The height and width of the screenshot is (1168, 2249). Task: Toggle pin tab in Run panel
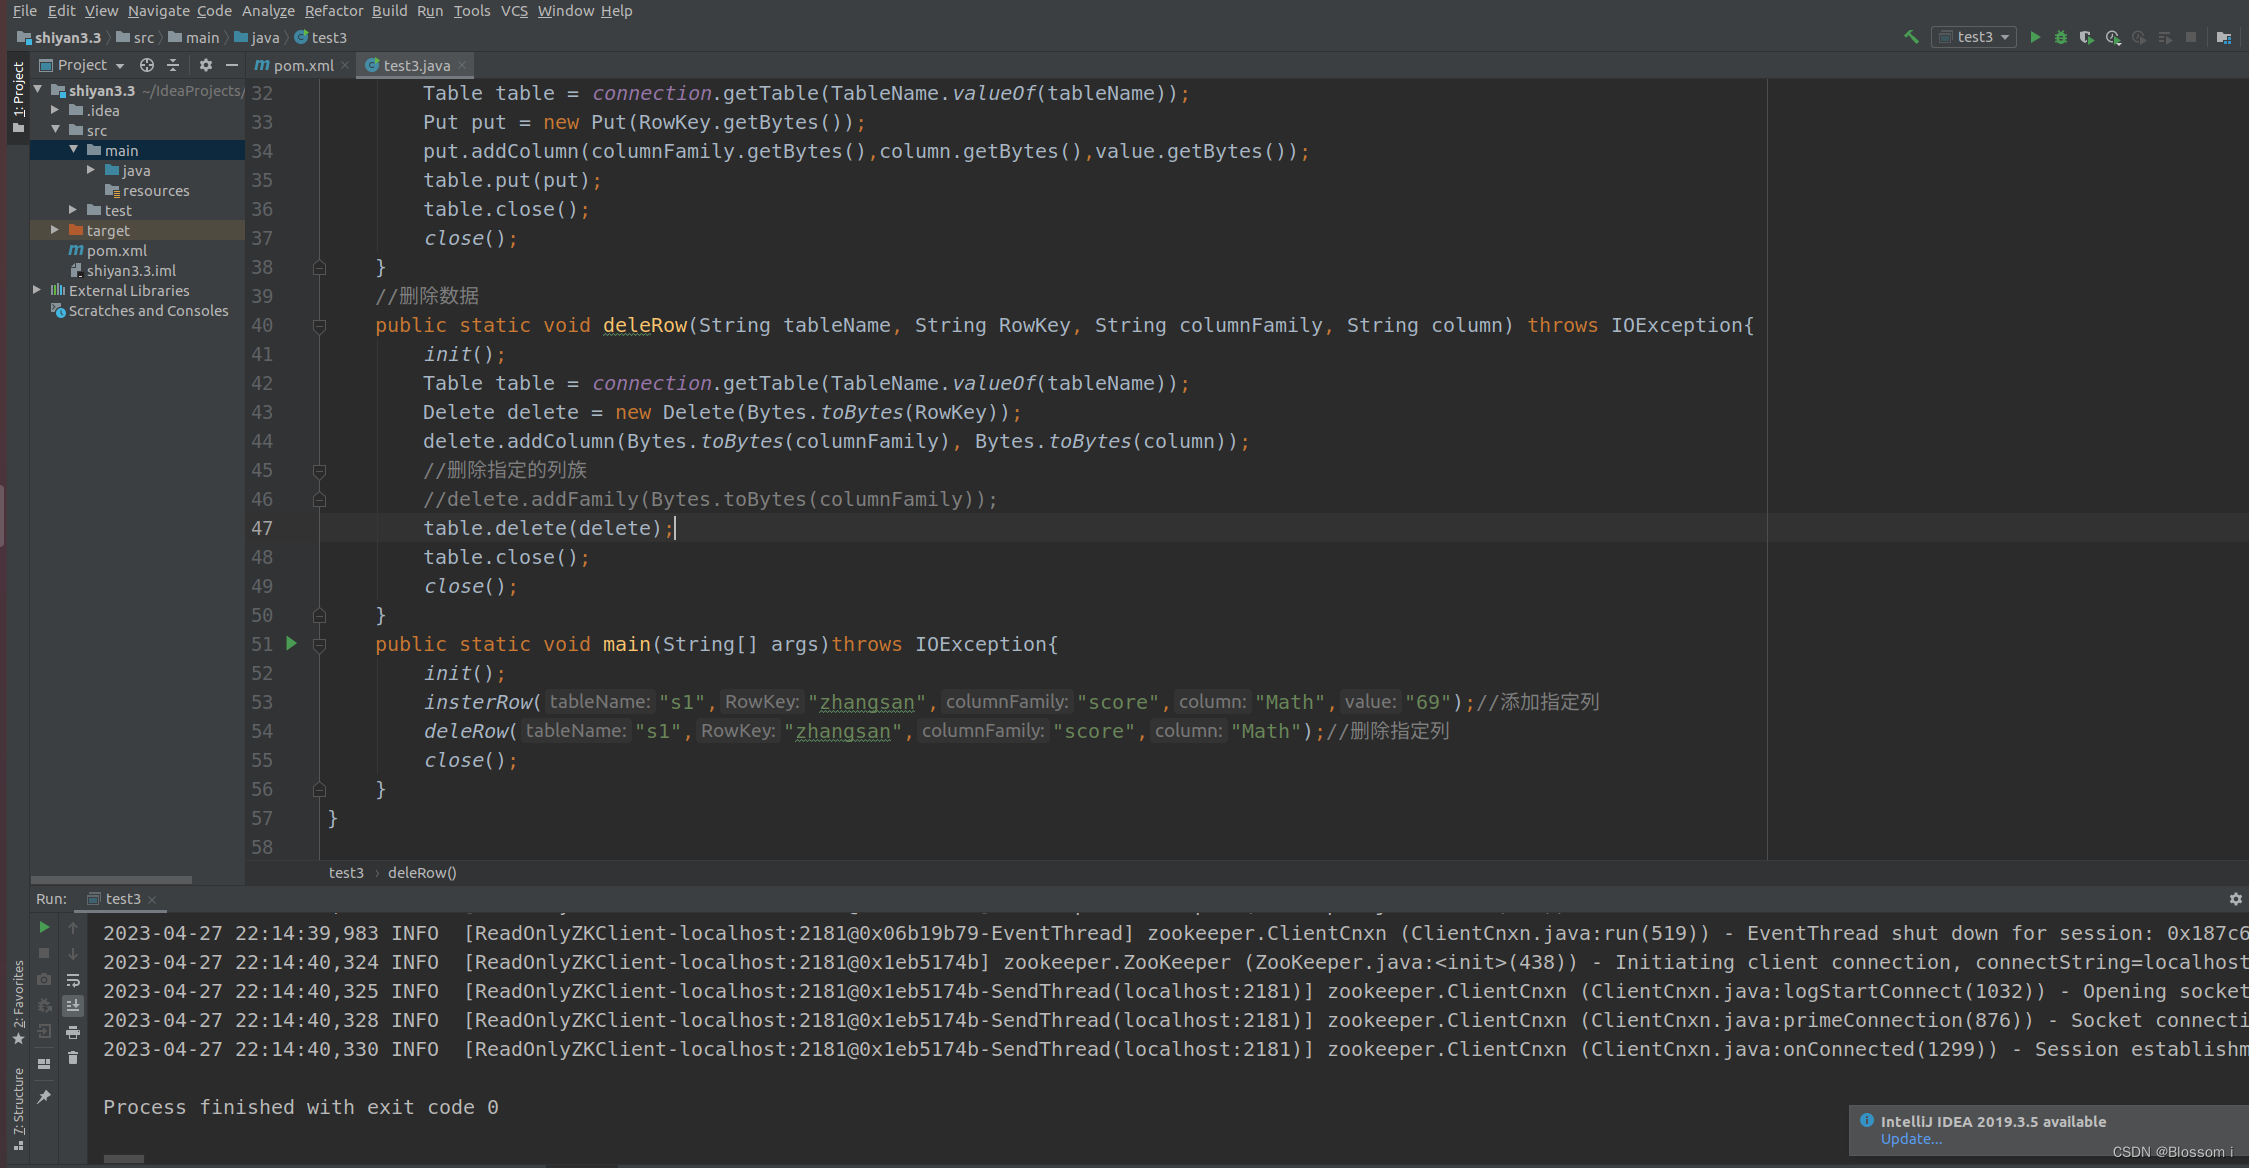(x=44, y=1097)
